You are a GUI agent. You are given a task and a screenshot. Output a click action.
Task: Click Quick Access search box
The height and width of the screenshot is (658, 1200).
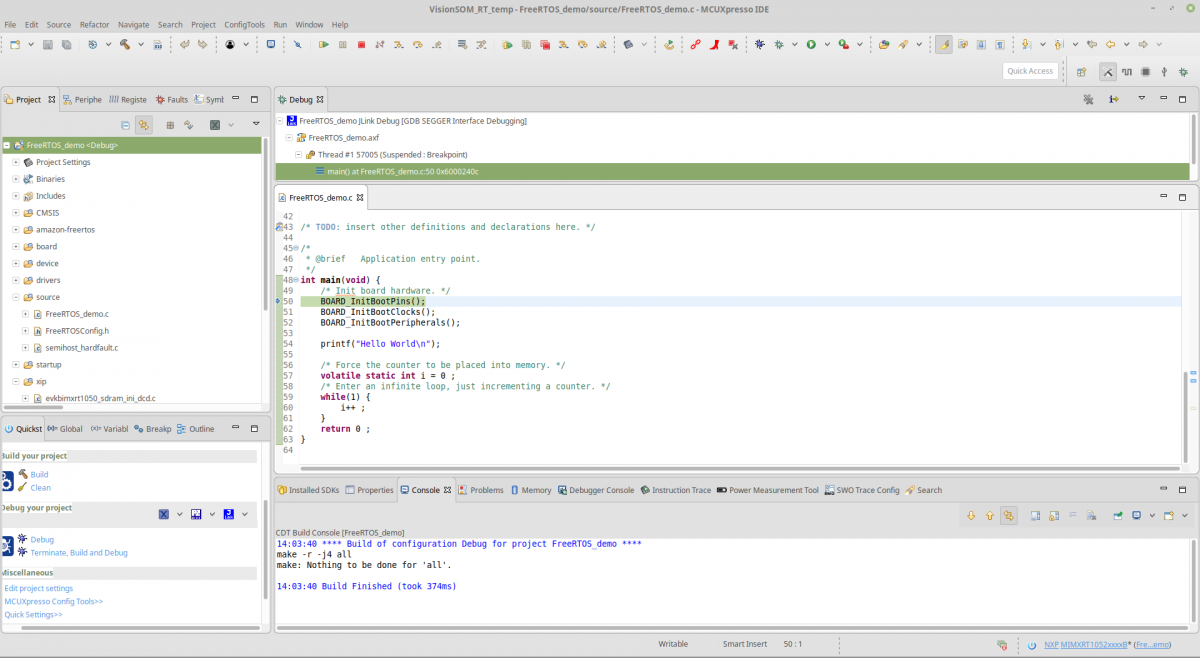(x=1030, y=71)
